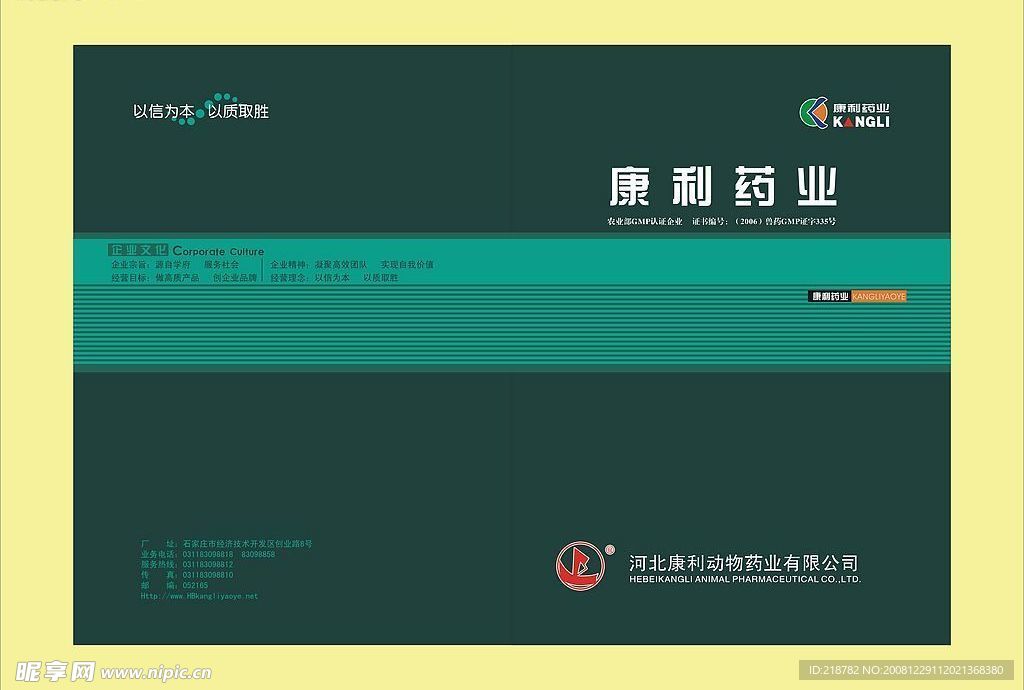Click the 经营理念 line
The width and height of the screenshot is (1024, 690).
pos(334,277)
